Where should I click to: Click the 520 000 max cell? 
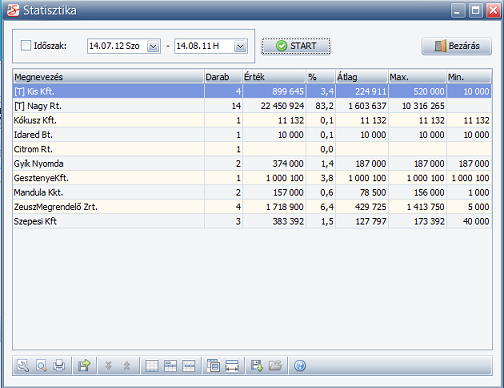pos(417,91)
